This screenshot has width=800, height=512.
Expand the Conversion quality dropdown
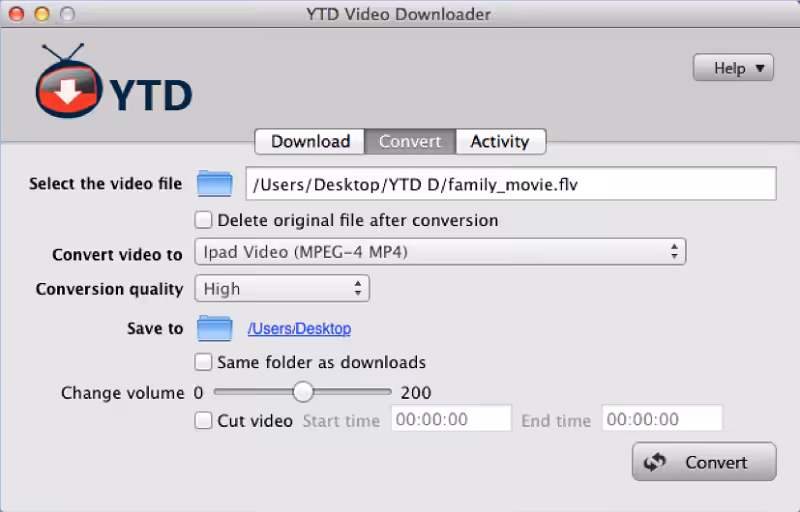coord(282,289)
